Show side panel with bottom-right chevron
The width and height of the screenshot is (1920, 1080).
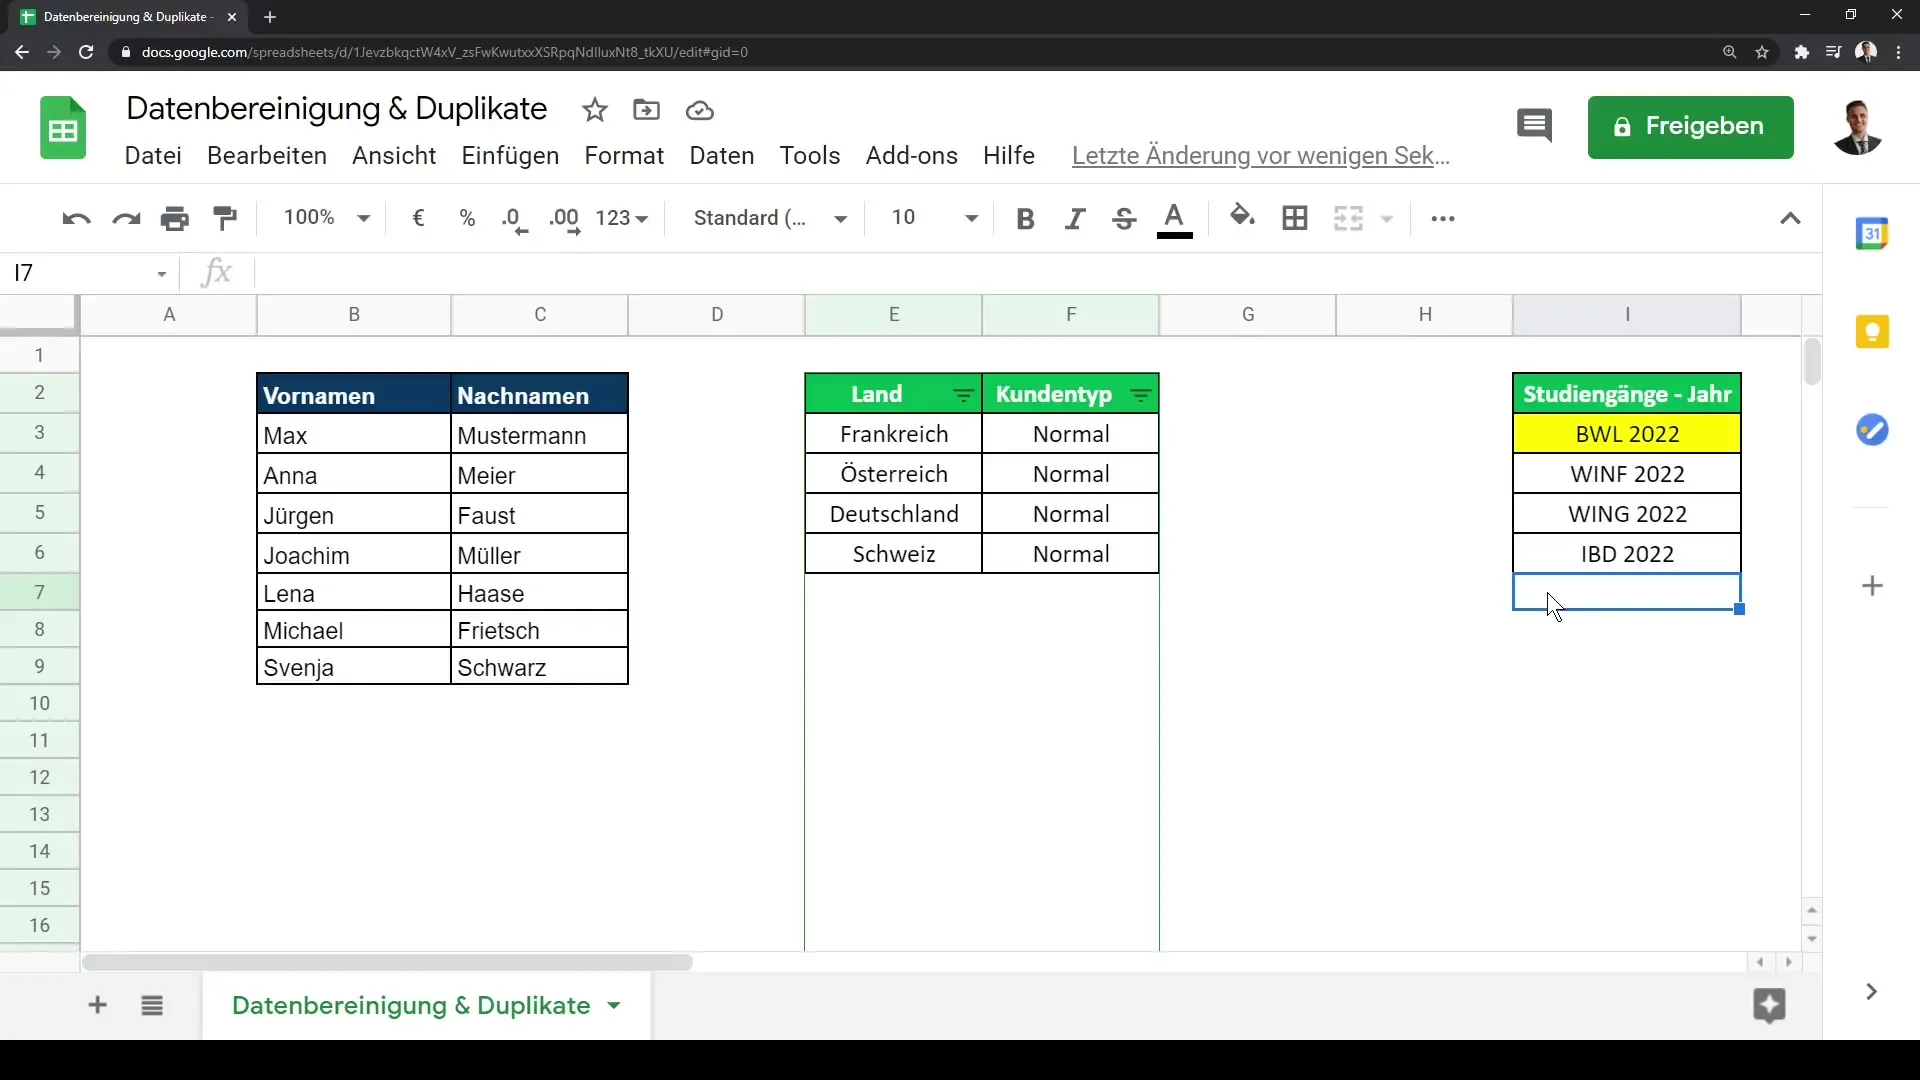click(1871, 992)
